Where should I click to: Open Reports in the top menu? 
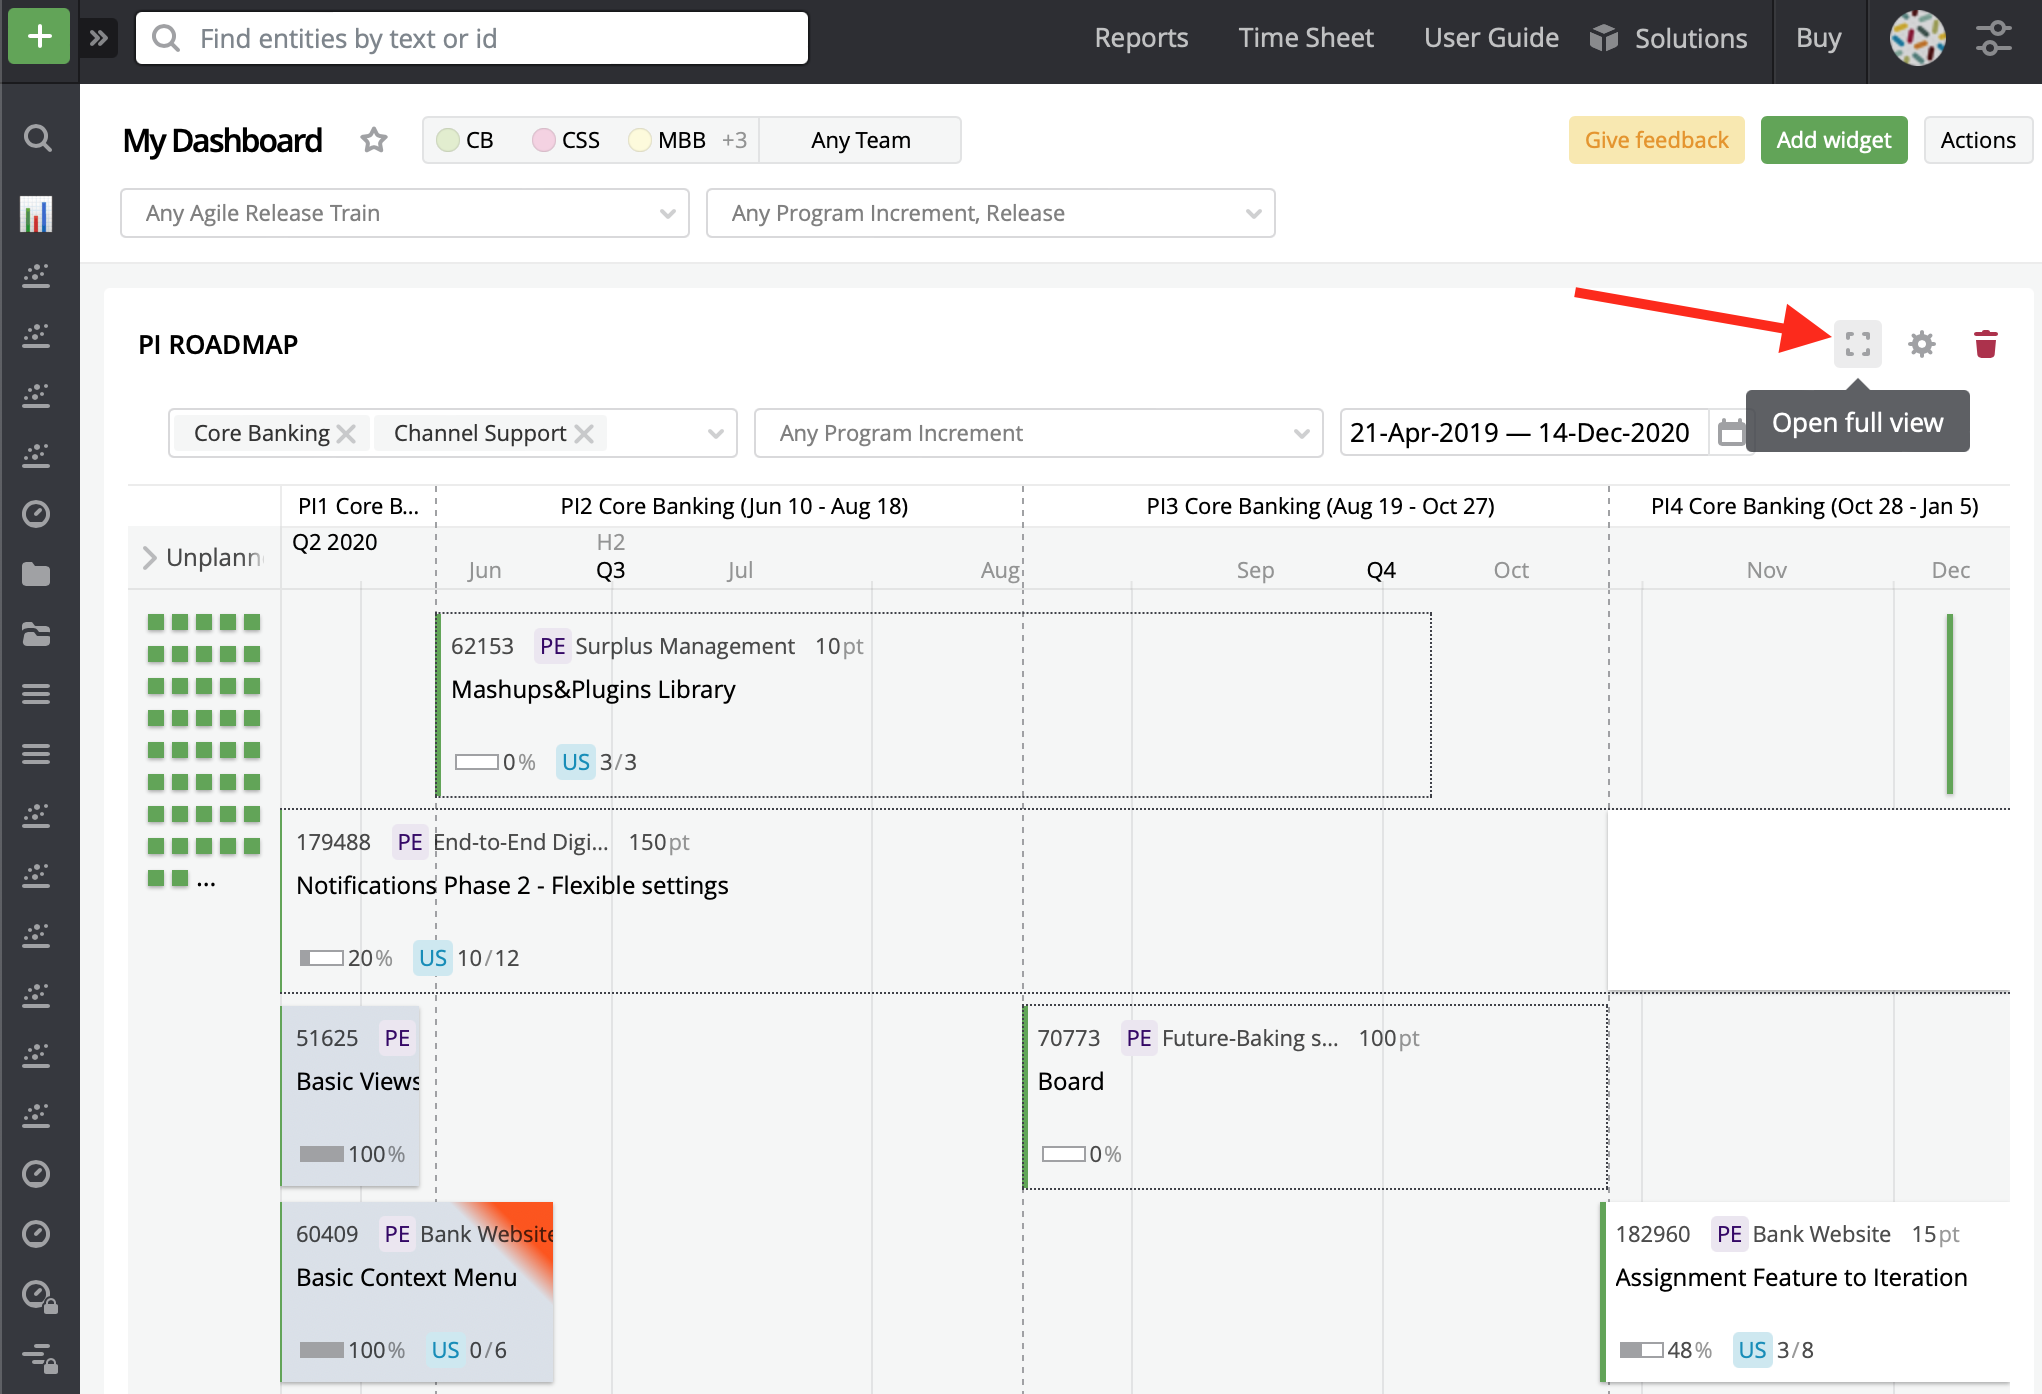click(x=1141, y=38)
